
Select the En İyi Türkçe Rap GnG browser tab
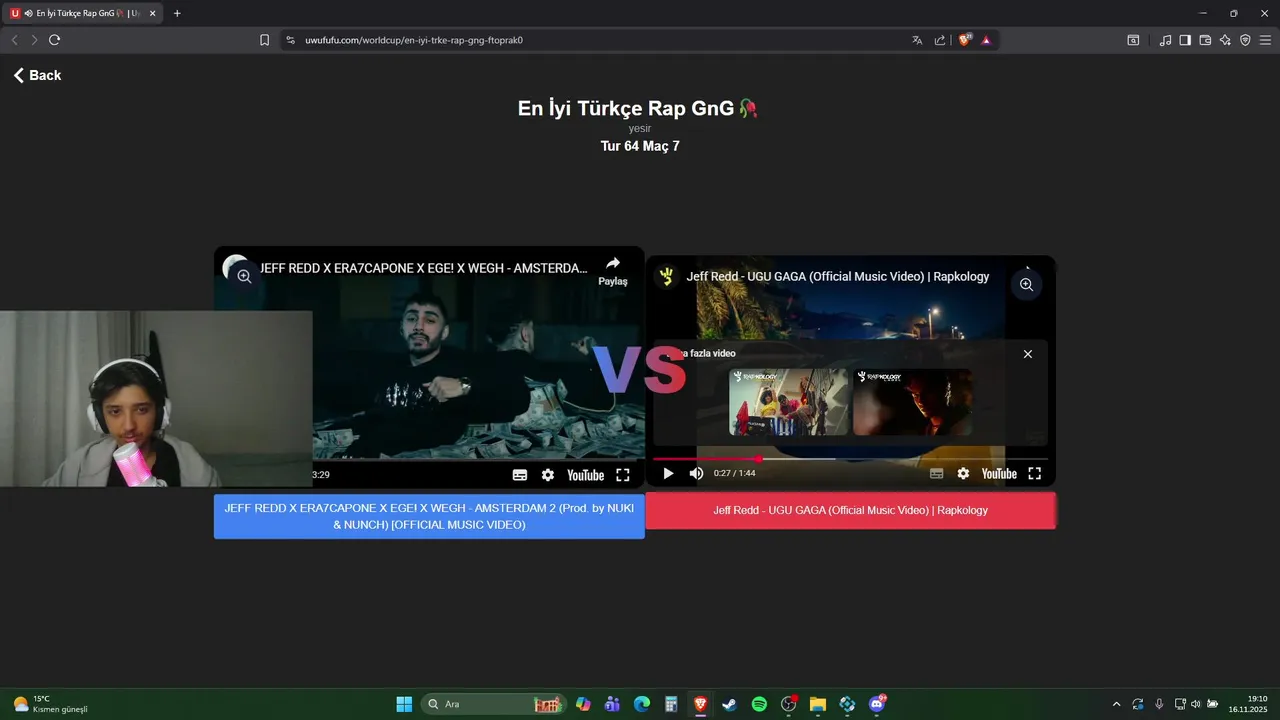[84, 13]
